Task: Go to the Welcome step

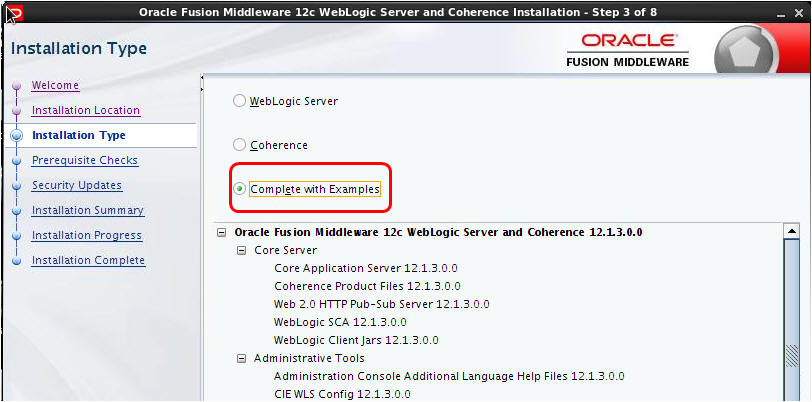Action: 55,85
